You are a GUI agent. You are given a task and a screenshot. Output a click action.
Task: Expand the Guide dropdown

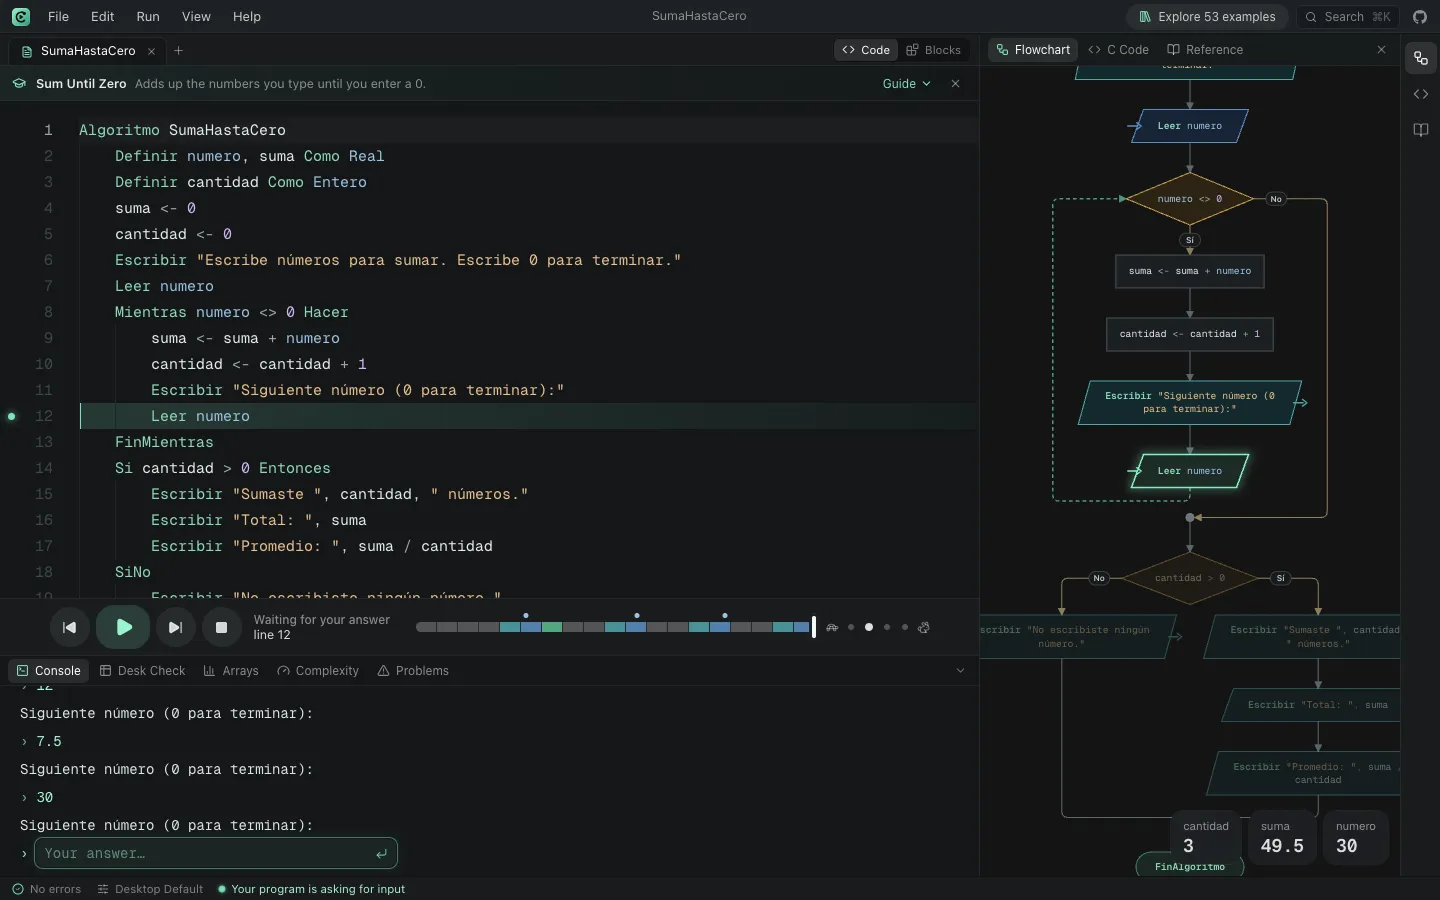pos(906,84)
